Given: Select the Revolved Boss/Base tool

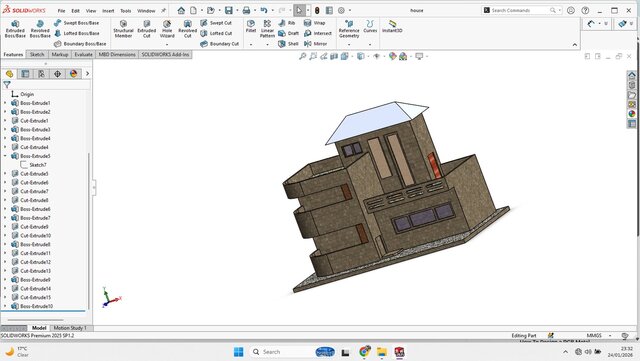Looking at the screenshot, I should click(x=40, y=29).
